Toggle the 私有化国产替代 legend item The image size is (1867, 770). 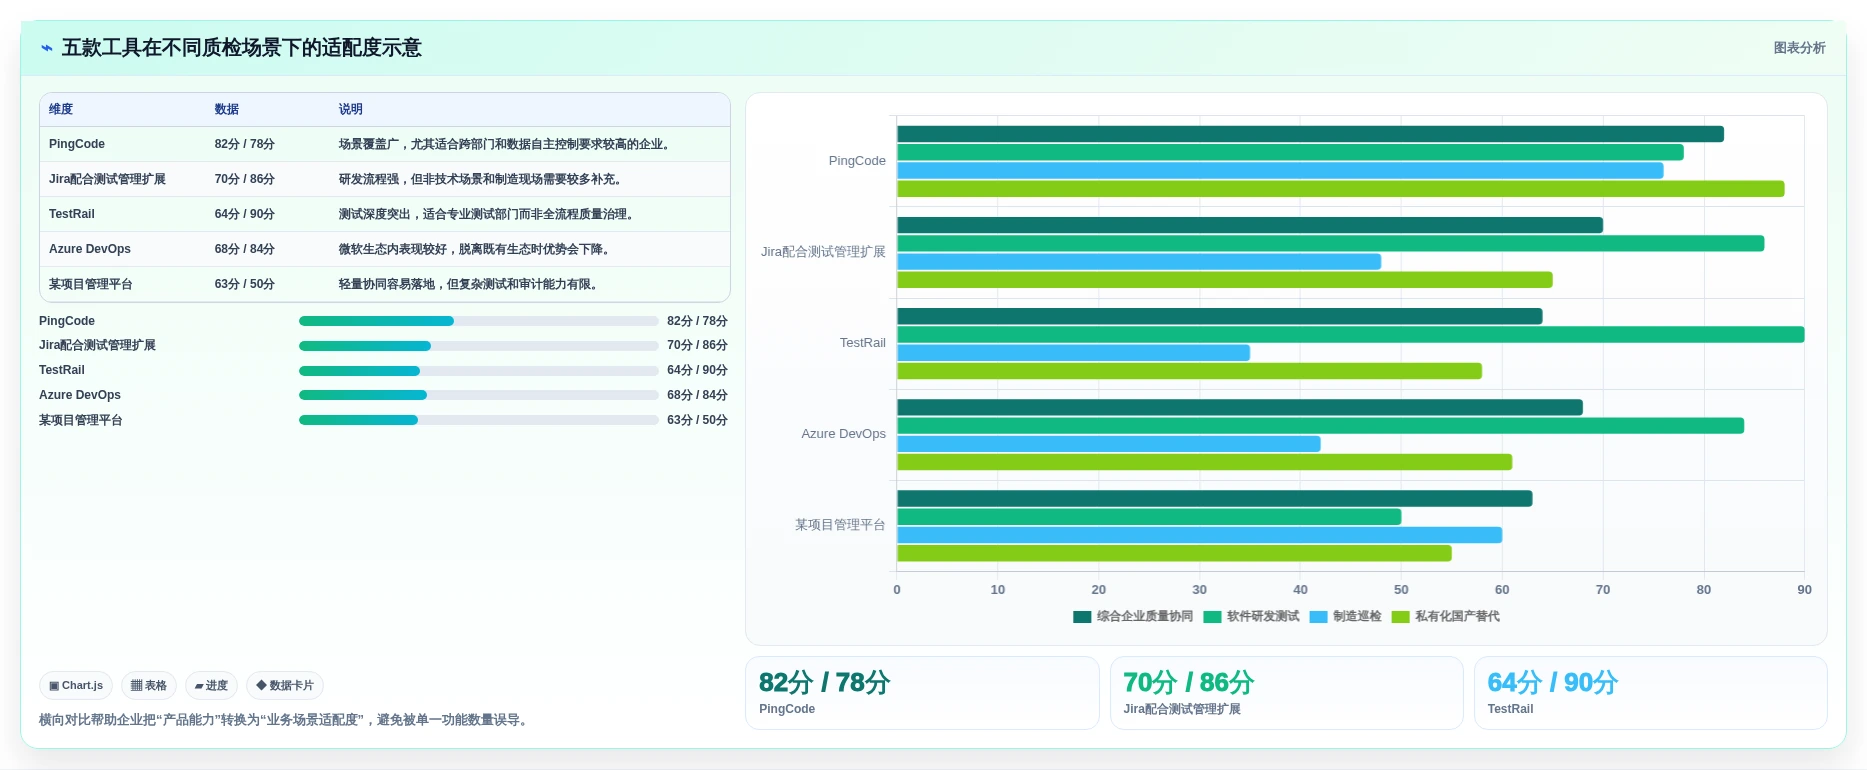coord(1445,616)
